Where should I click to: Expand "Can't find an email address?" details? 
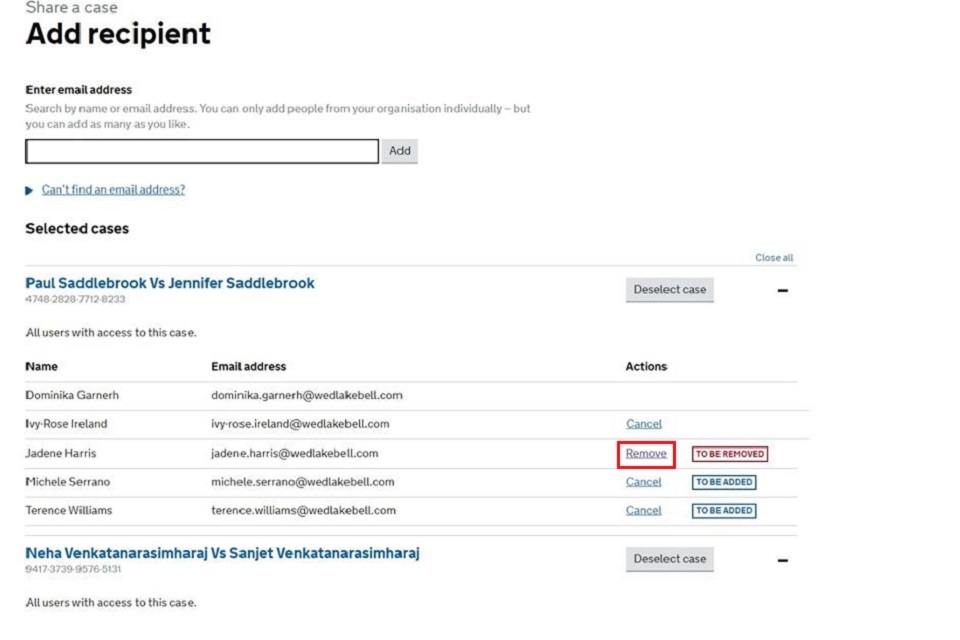[112, 190]
